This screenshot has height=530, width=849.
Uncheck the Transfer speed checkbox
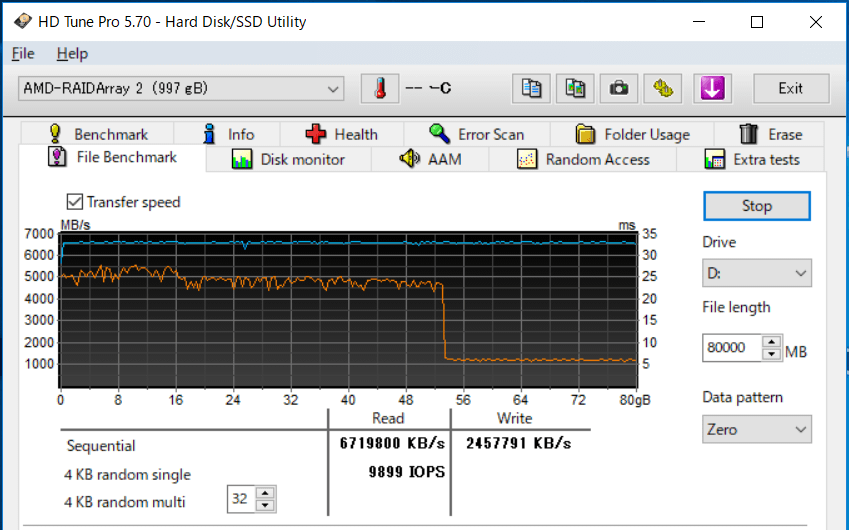click(74, 202)
